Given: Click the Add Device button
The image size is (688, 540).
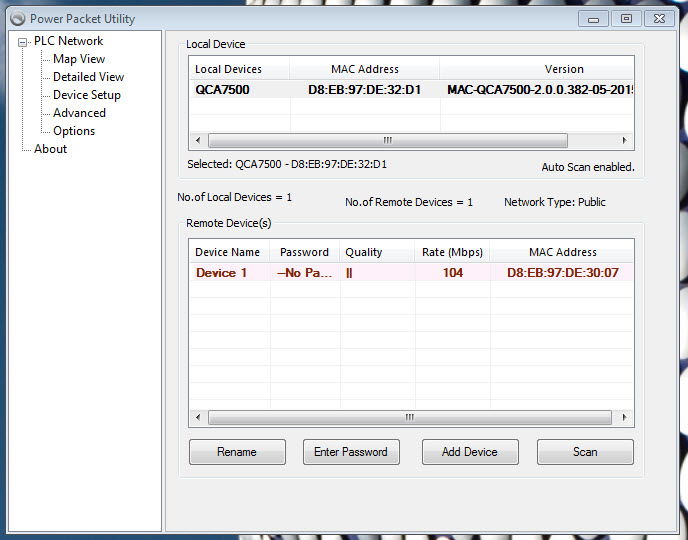Looking at the screenshot, I should click(470, 452).
